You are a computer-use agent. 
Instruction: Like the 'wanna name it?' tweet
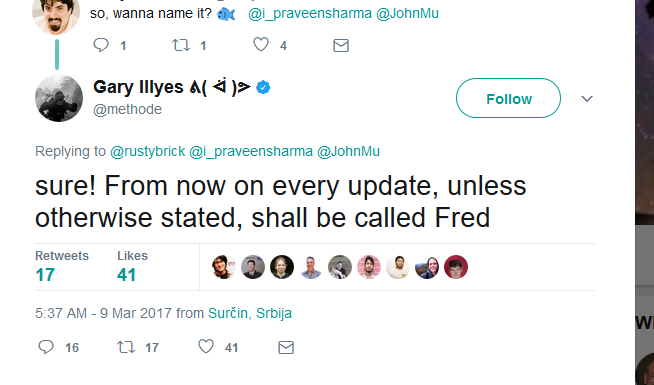[x=261, y=44]
